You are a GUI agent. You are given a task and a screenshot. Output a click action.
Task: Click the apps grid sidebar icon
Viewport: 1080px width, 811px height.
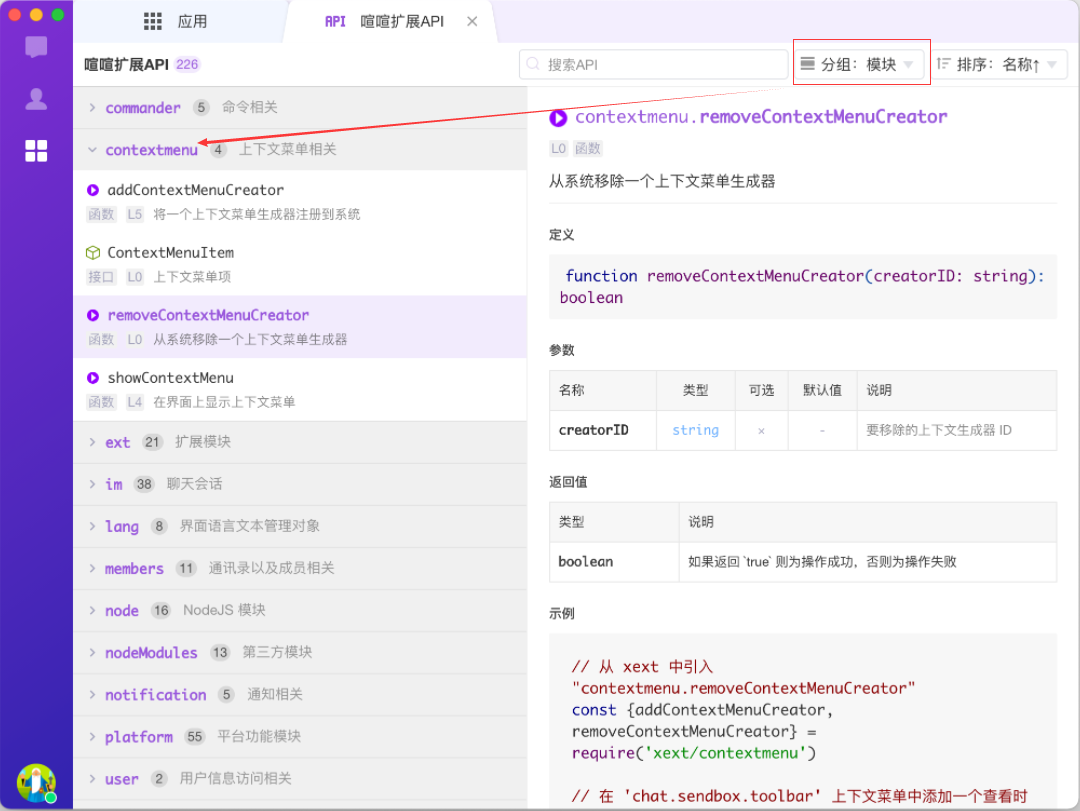click(36, 151)
